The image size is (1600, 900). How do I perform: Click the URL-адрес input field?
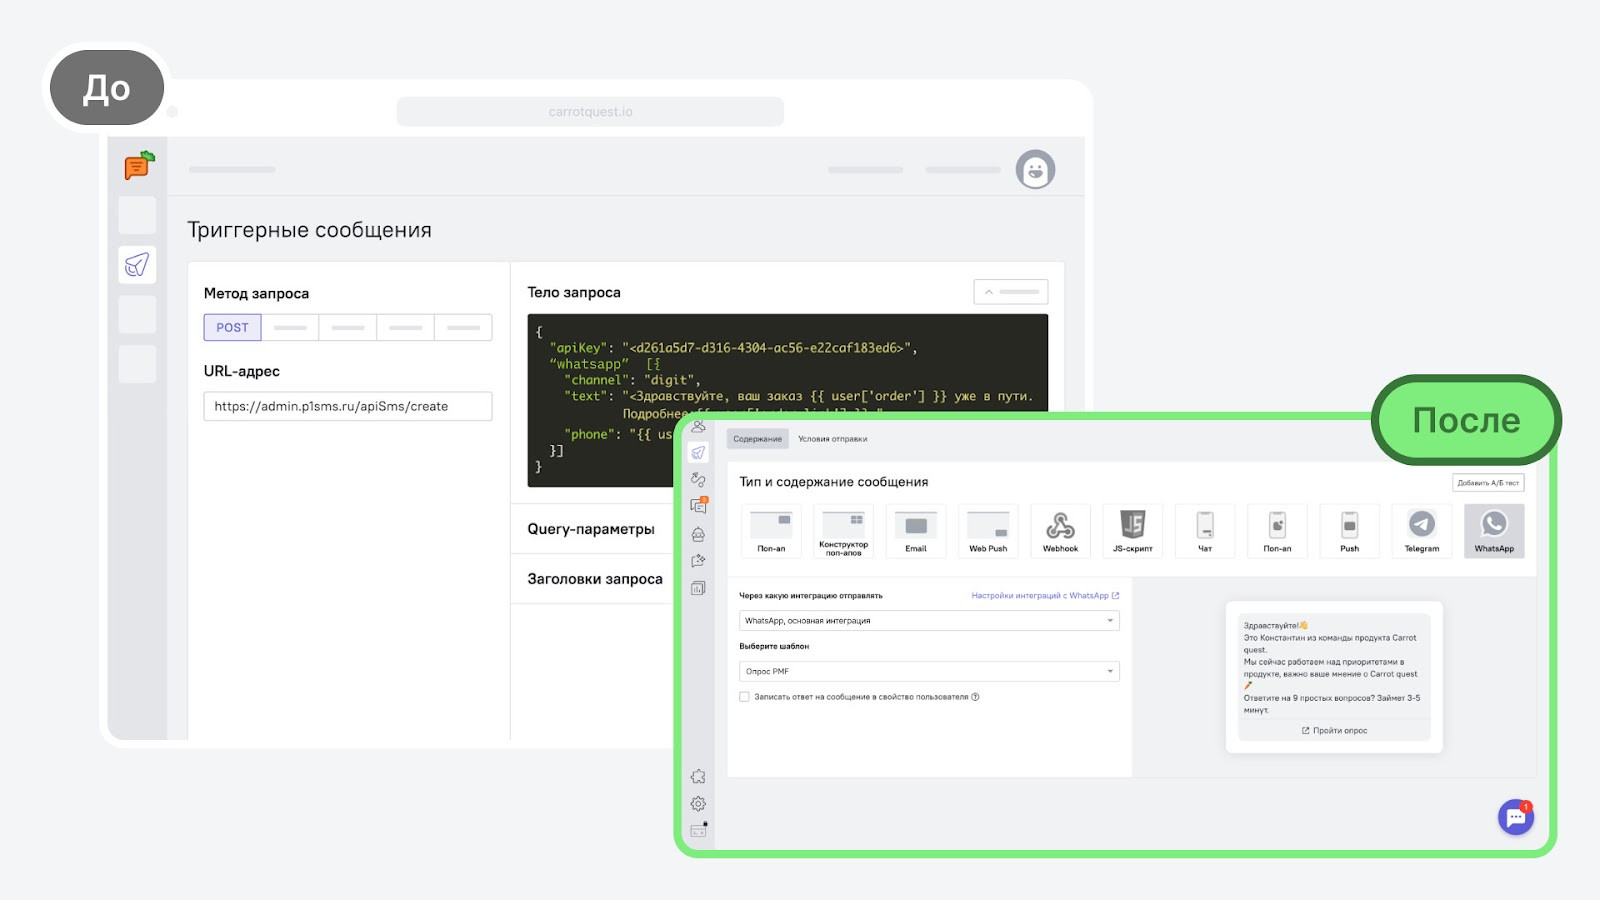[347, 407]
